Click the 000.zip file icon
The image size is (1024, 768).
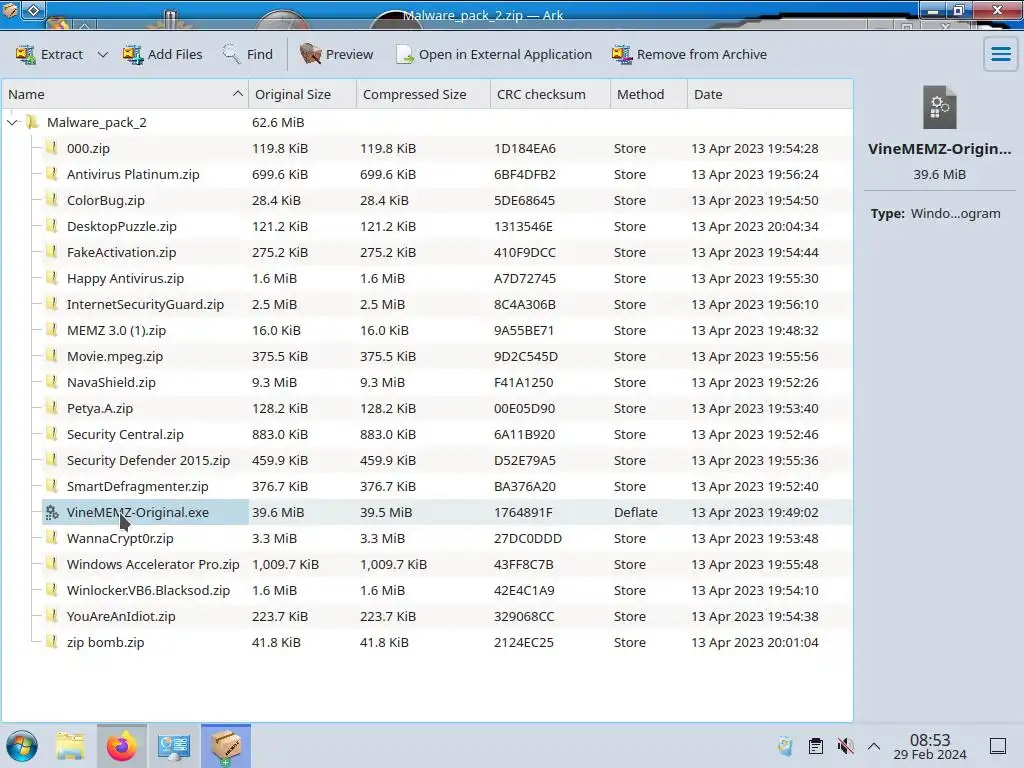pos(52,148)
